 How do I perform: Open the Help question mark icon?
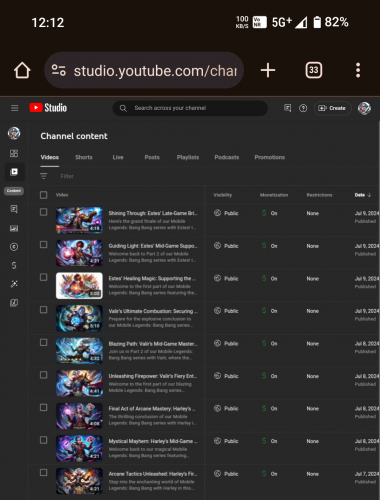[x=303, y=108]
